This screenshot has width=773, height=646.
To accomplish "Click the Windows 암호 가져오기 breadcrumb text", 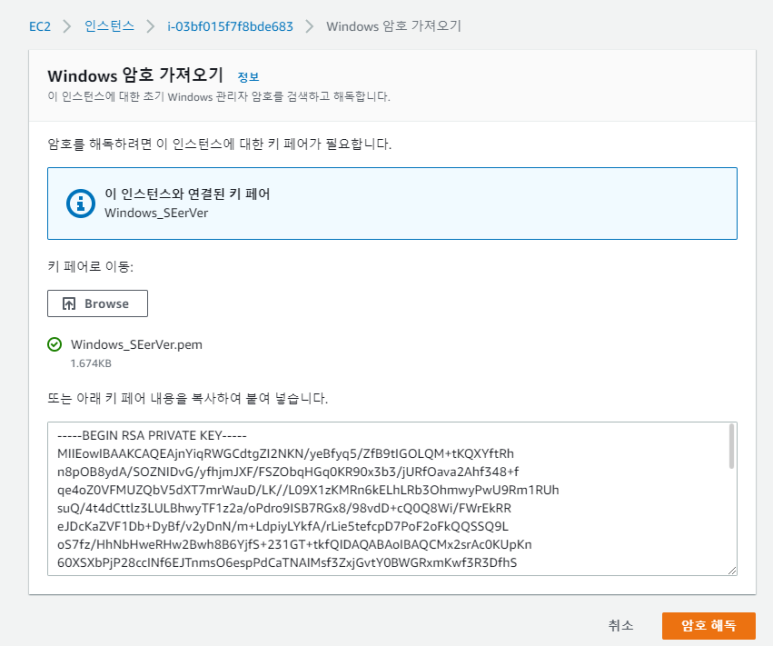I will tap(394, 26).
